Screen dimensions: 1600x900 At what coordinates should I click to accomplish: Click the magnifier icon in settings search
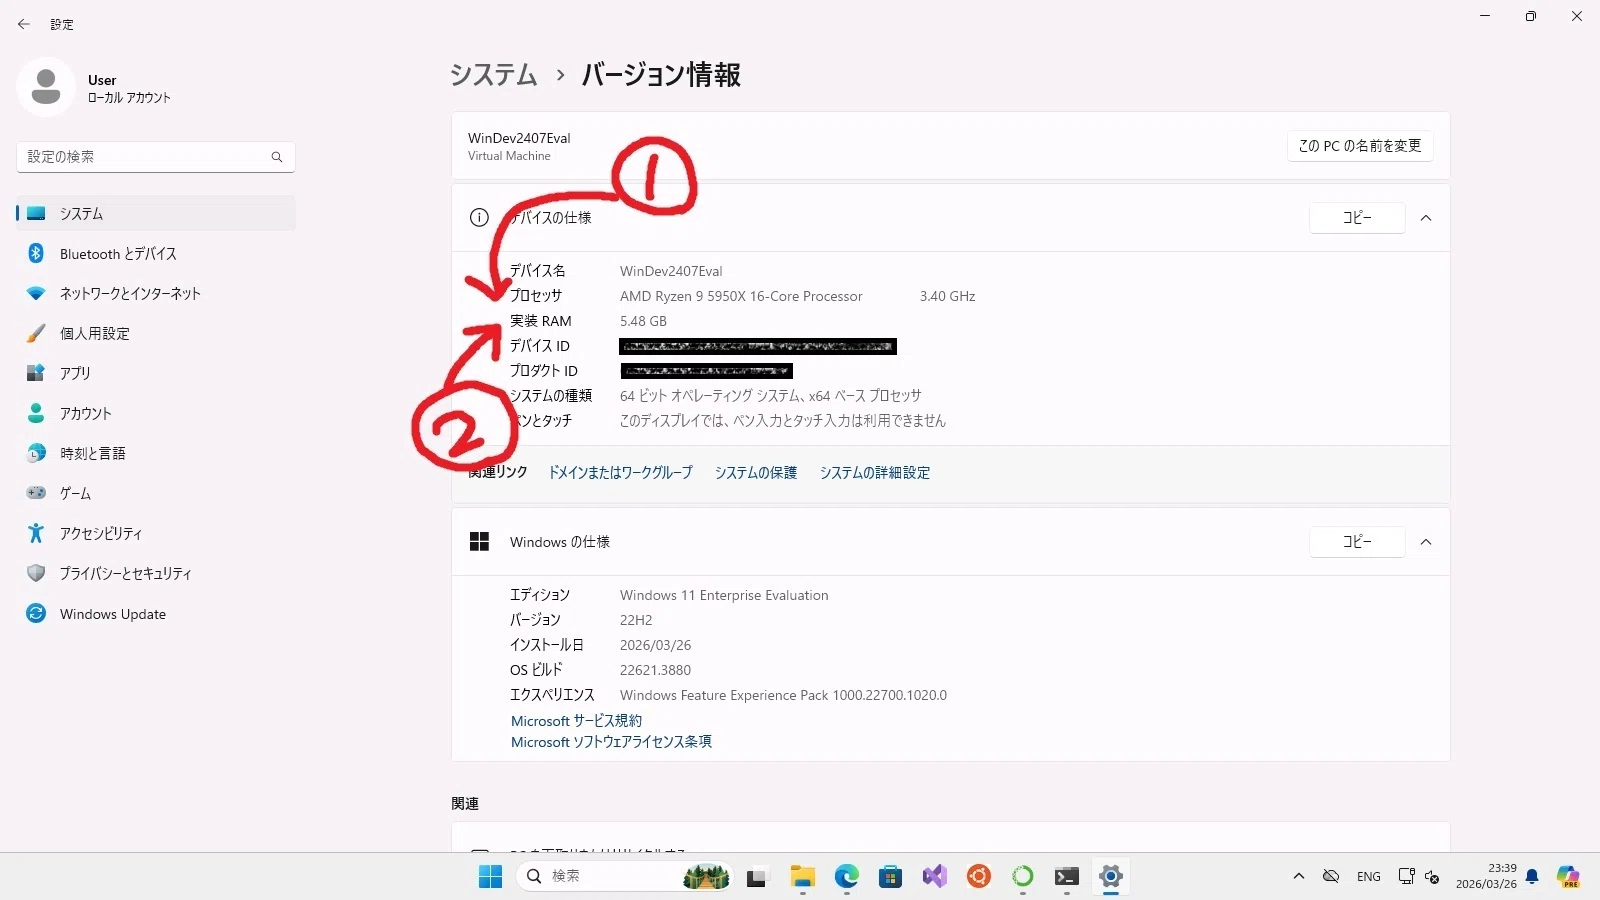277,157
